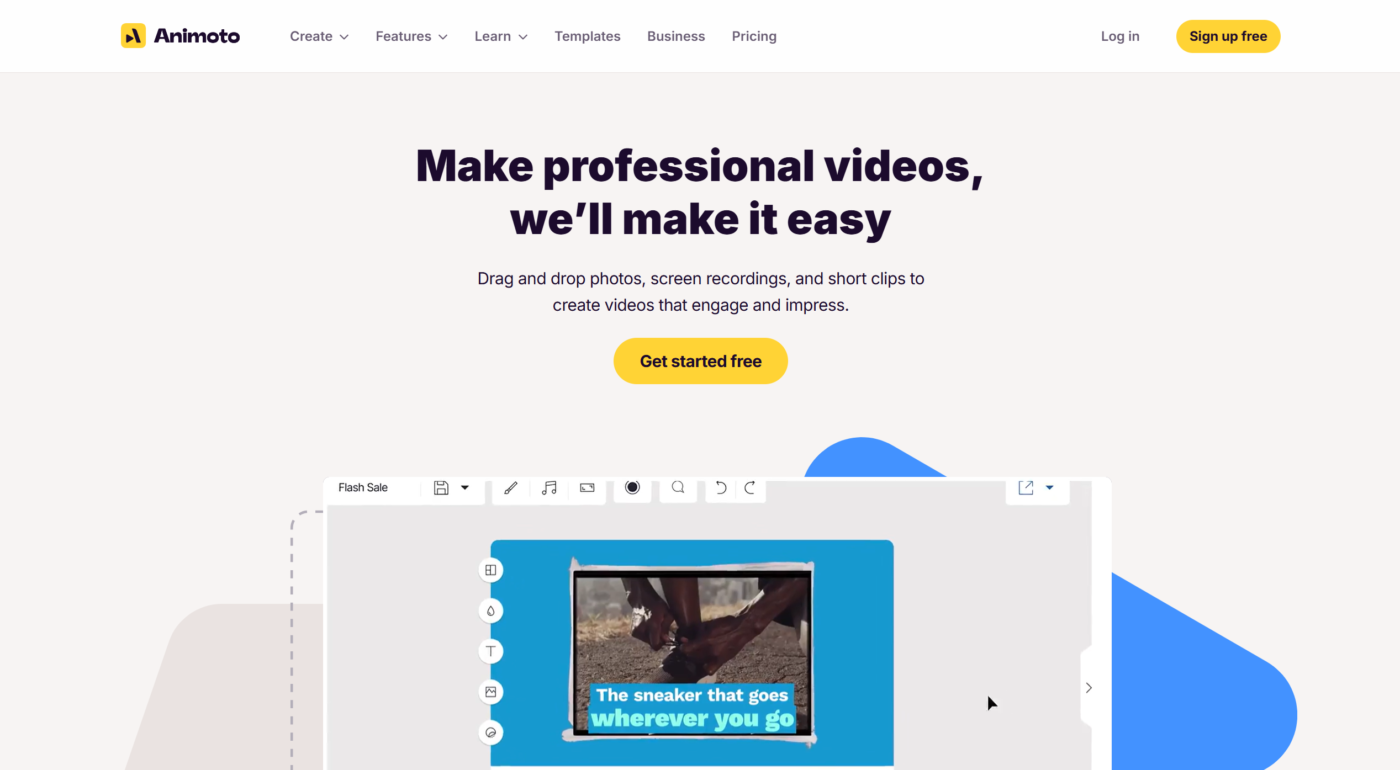This screenshot has width=1400, height=770.
Task: Expand the Create dropdown menu
Action: (x=319, y=36)
